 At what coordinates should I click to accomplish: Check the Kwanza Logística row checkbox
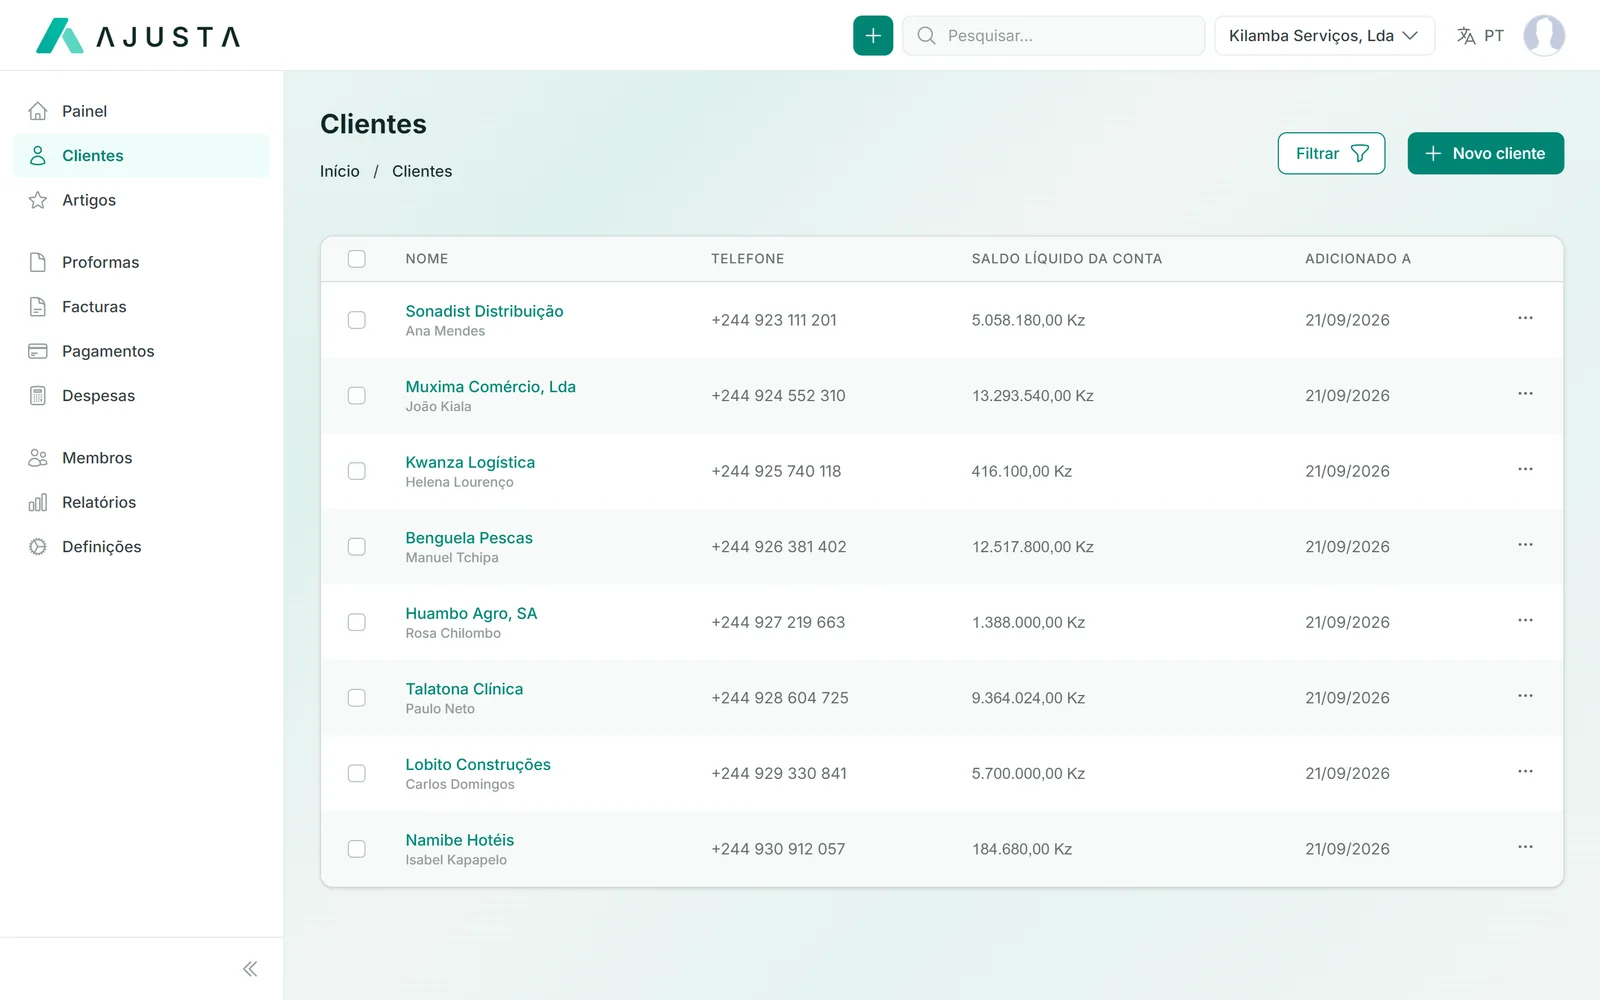click(x=356, y=471)
